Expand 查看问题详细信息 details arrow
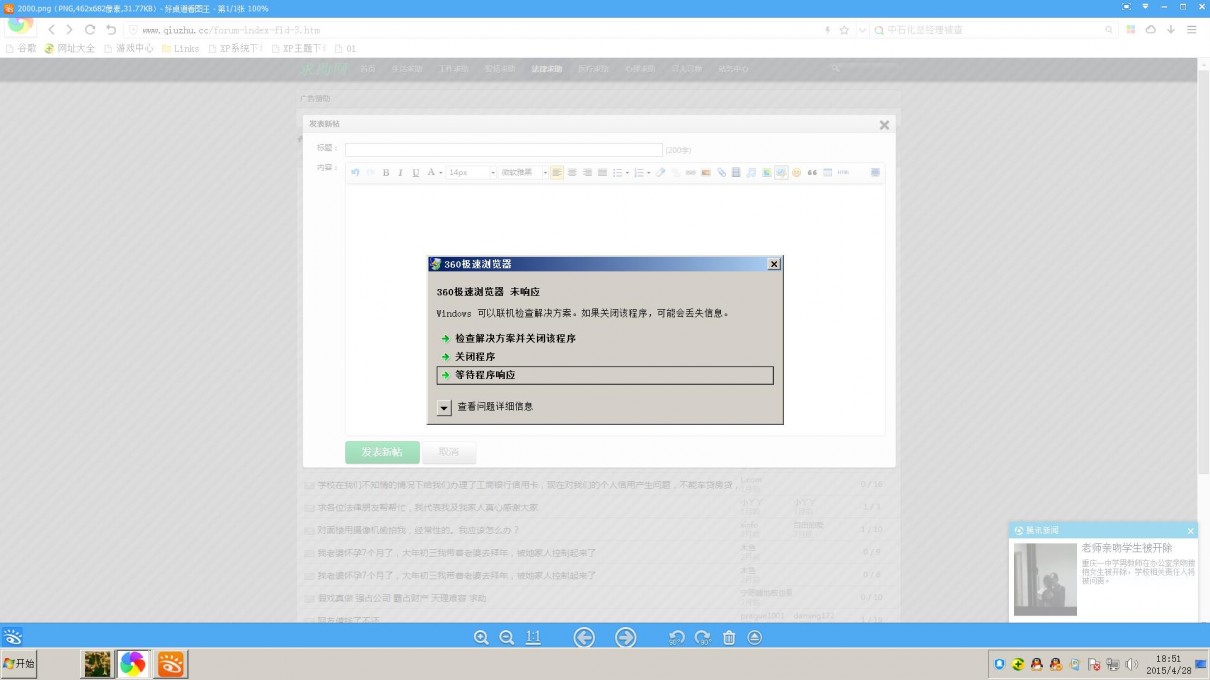The width and height of the screenshot is (1210, 680). [445, 408]
